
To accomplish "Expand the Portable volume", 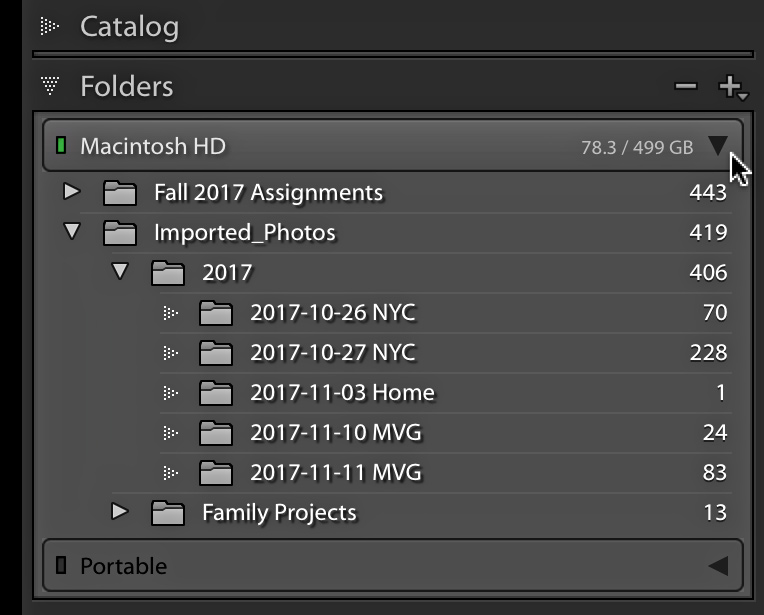I will 718,566.
